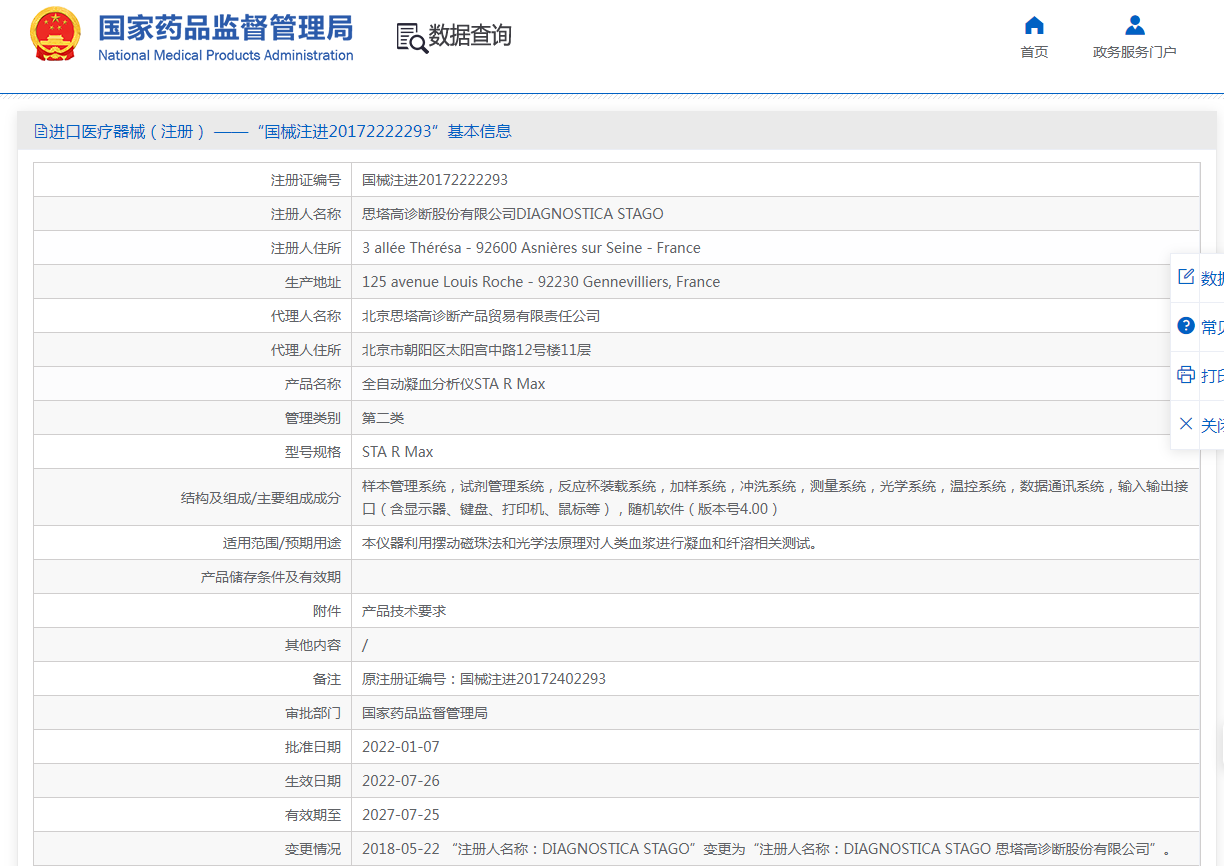The image size is (1224, 866).
Task: Click 原注册证编号 remark value
Action: coord(484,679)
